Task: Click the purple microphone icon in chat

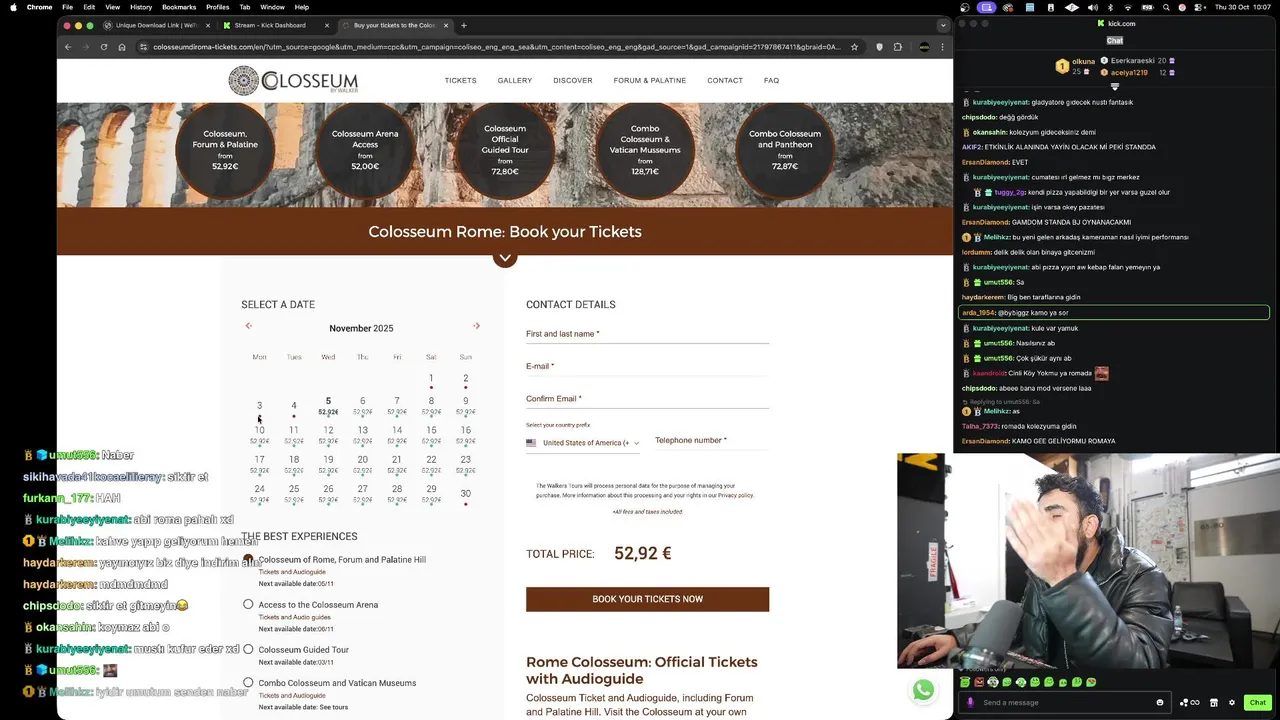Action: click(970, 702)
